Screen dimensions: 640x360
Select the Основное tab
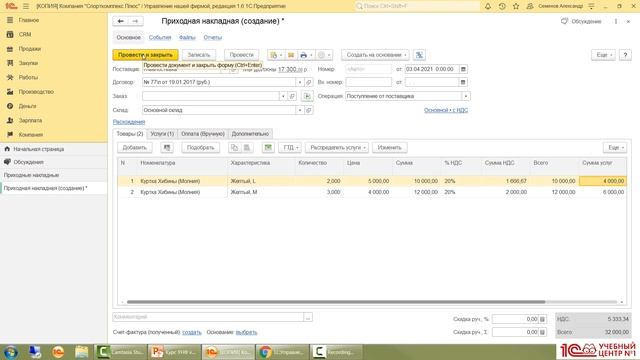(129, 37)
